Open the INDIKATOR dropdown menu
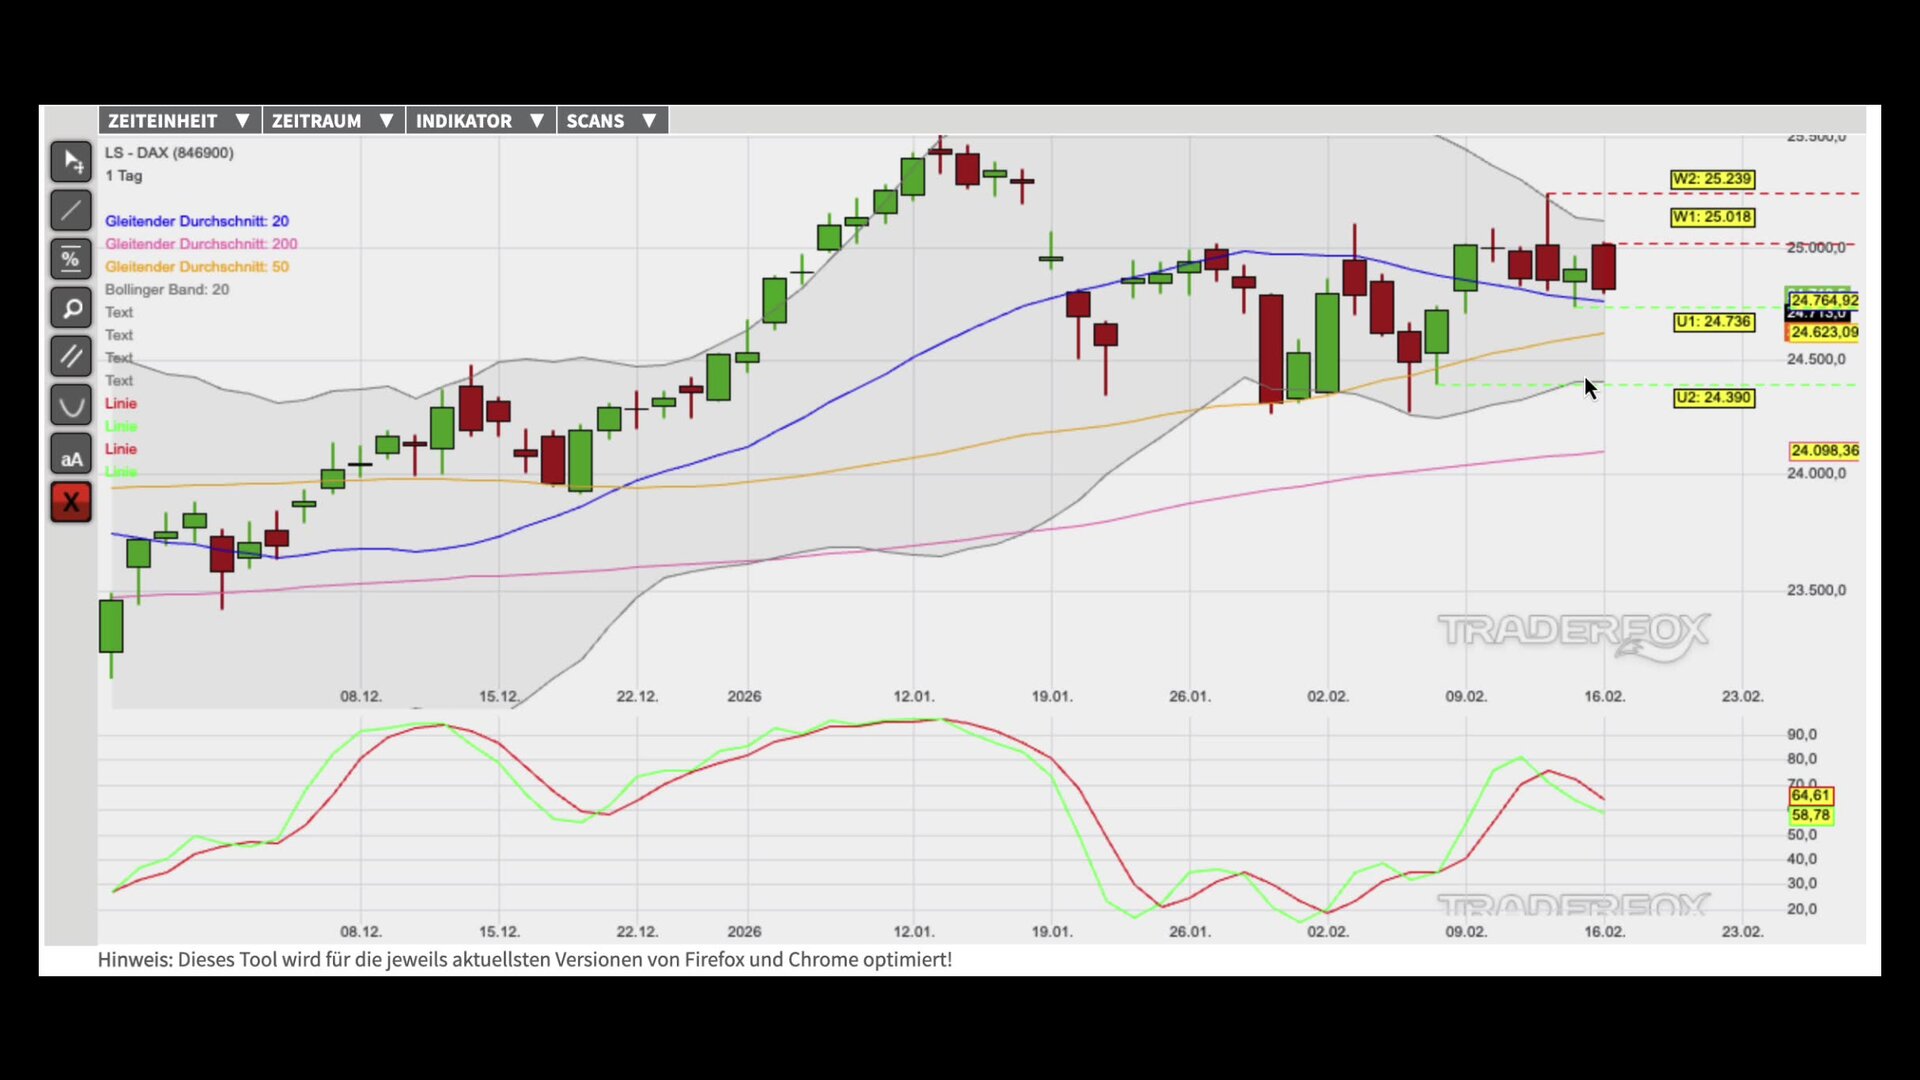The width and height of the screenshot is (1920, 1080). (x=479, y=121)
